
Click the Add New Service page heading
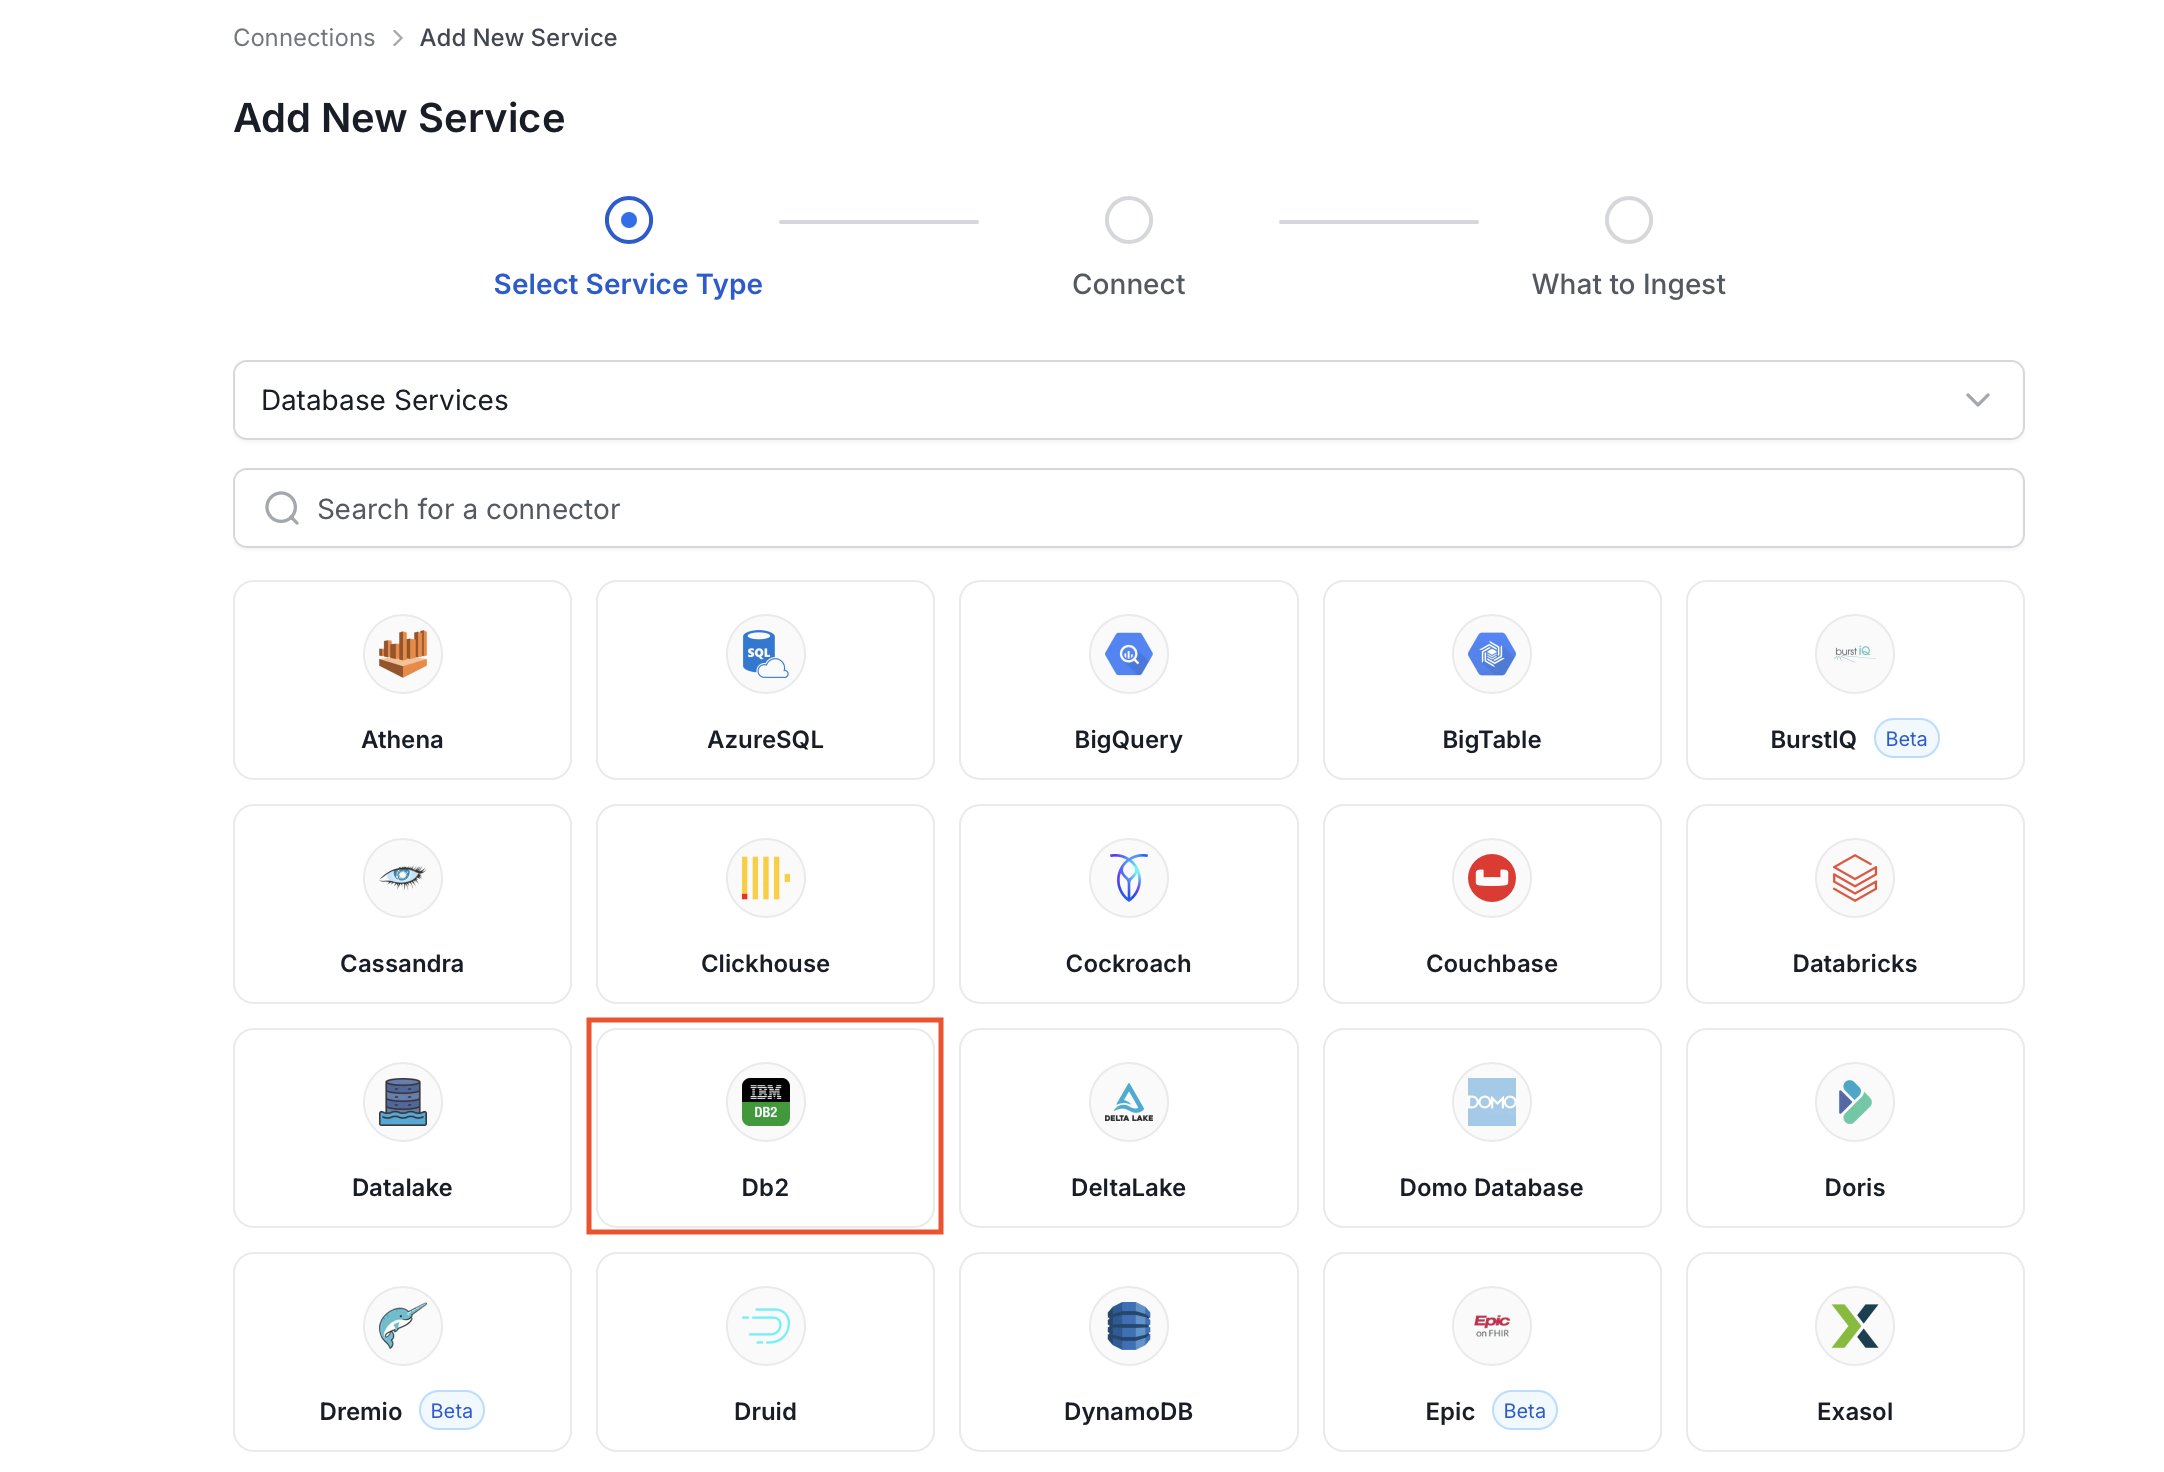coord(399,118)
